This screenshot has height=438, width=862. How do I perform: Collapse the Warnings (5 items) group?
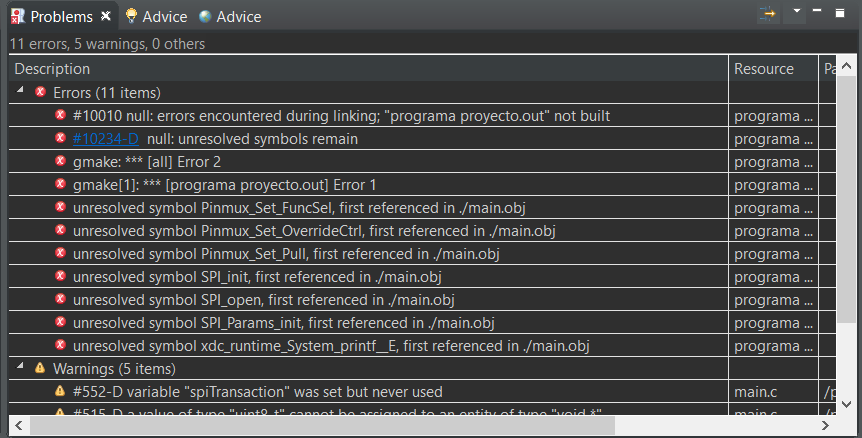[20, 365]
